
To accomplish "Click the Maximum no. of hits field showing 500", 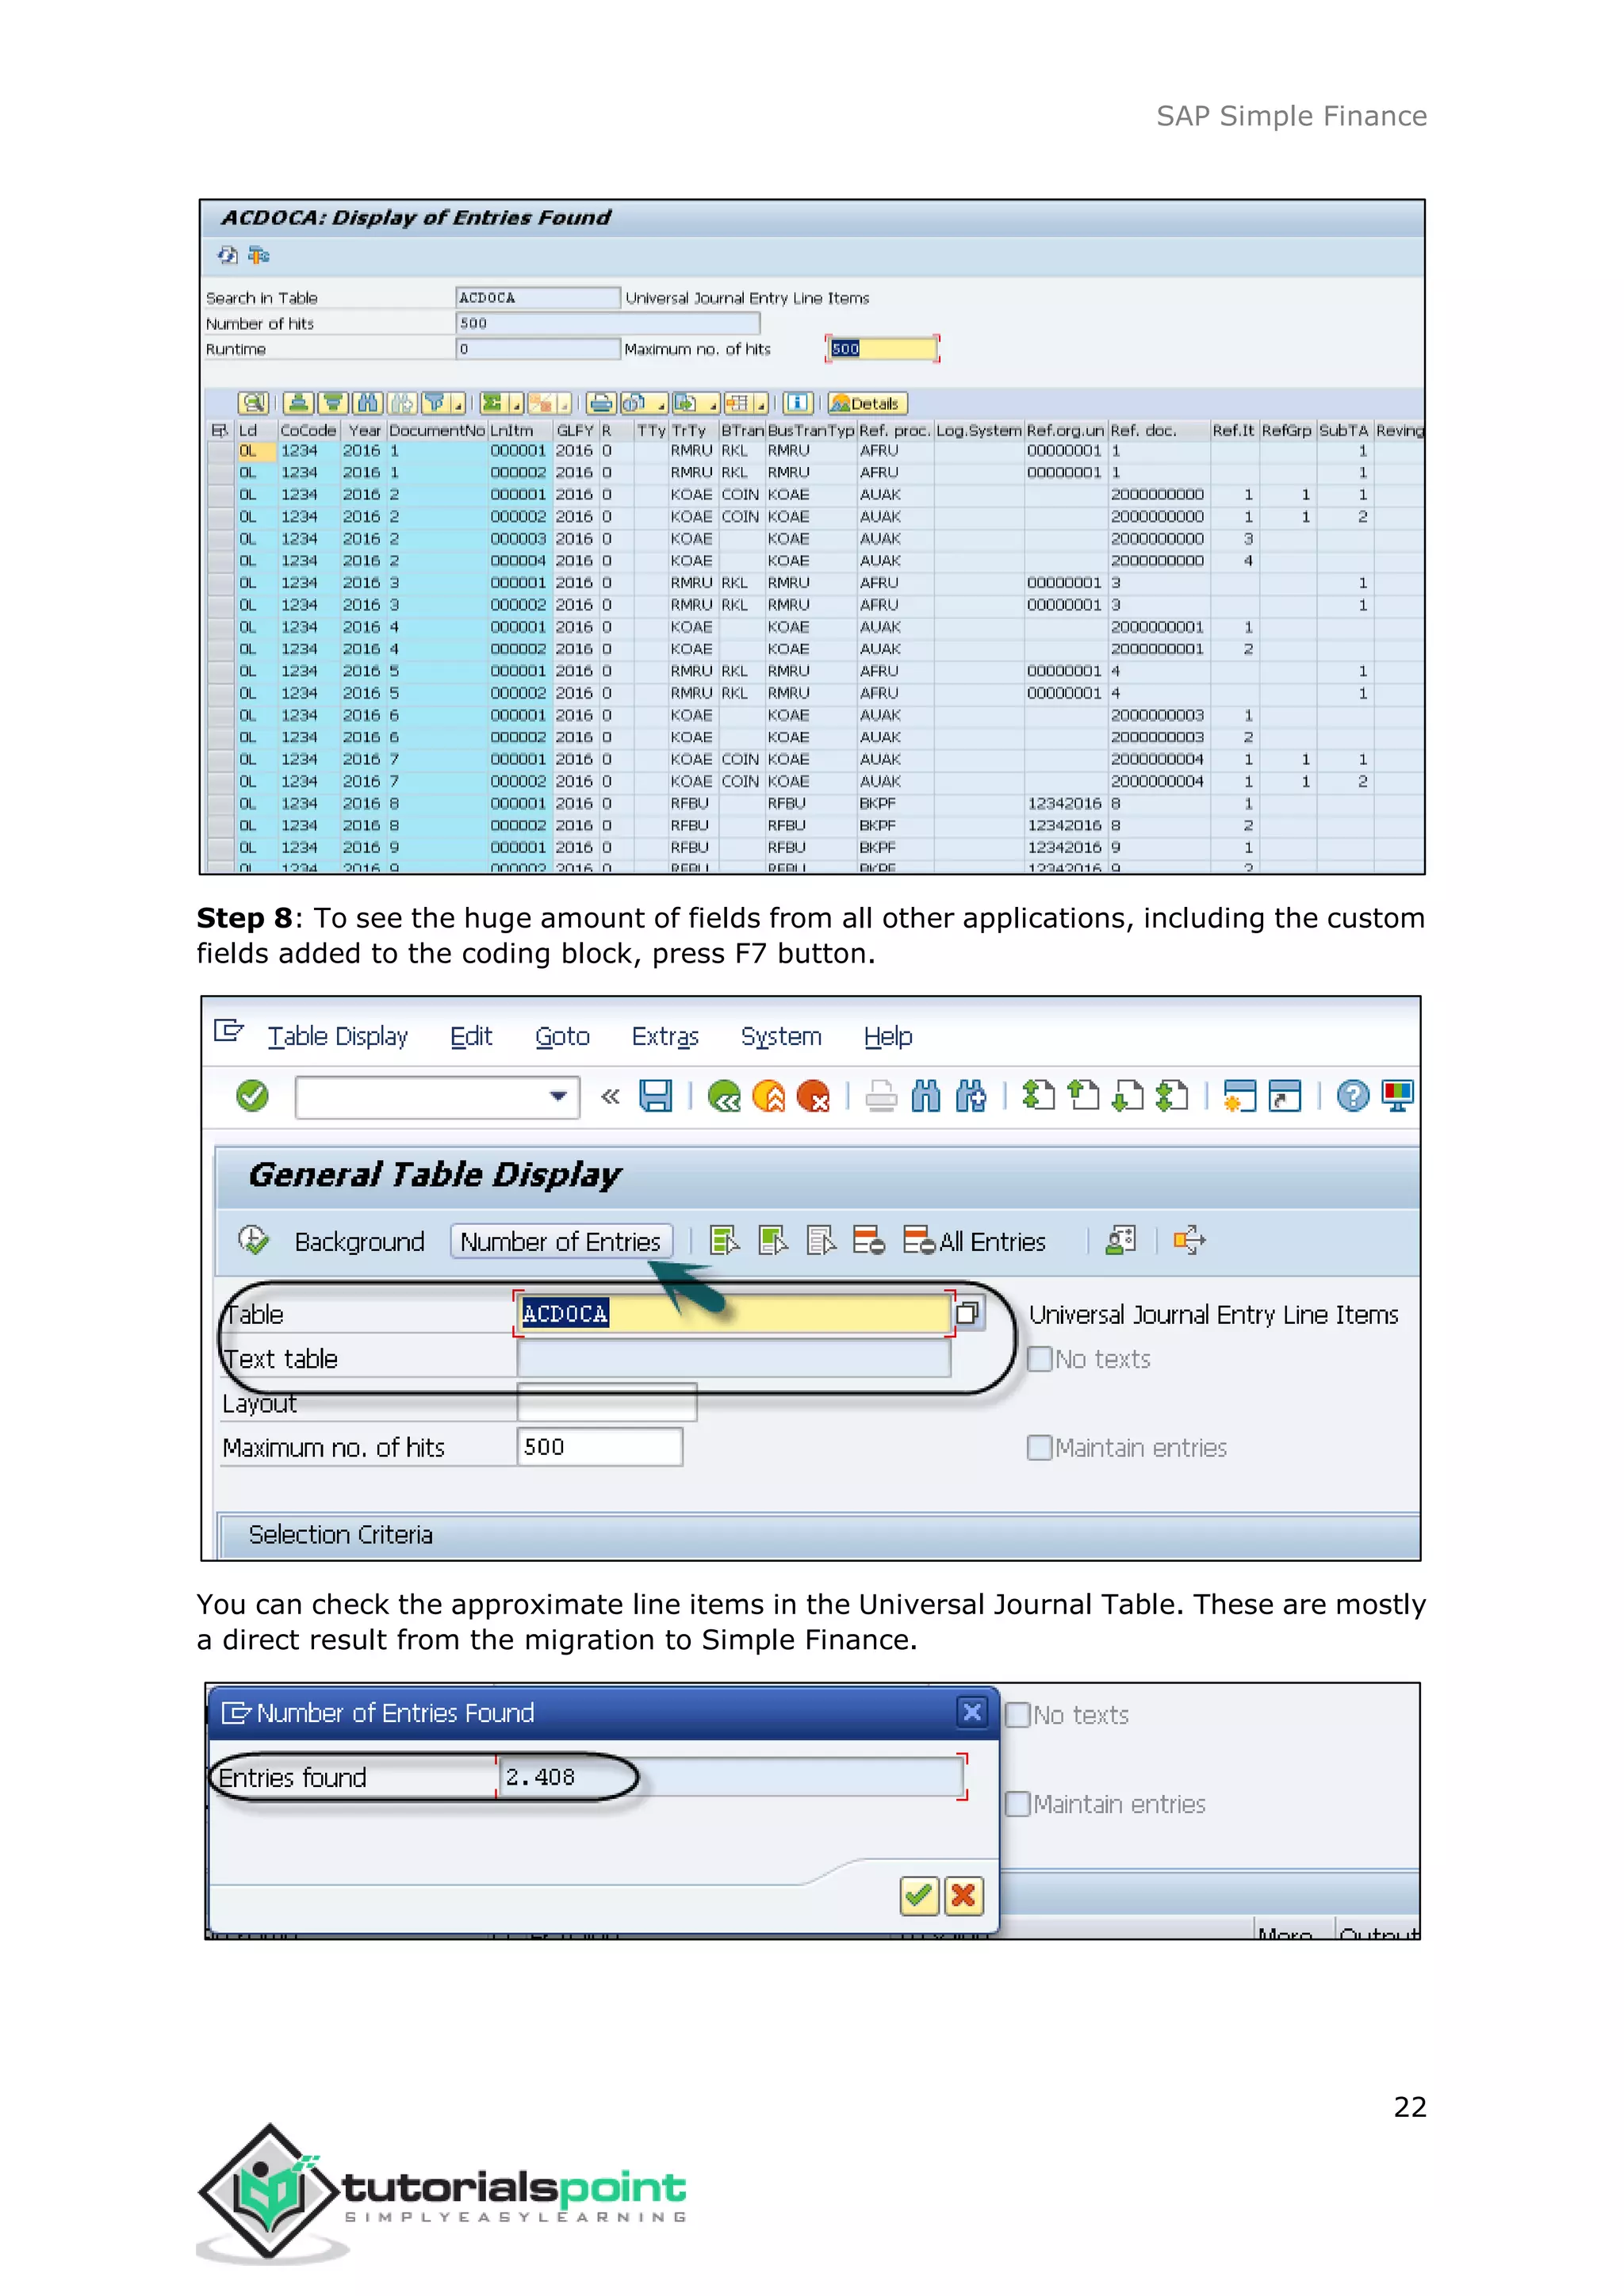I will [600, 1447].
